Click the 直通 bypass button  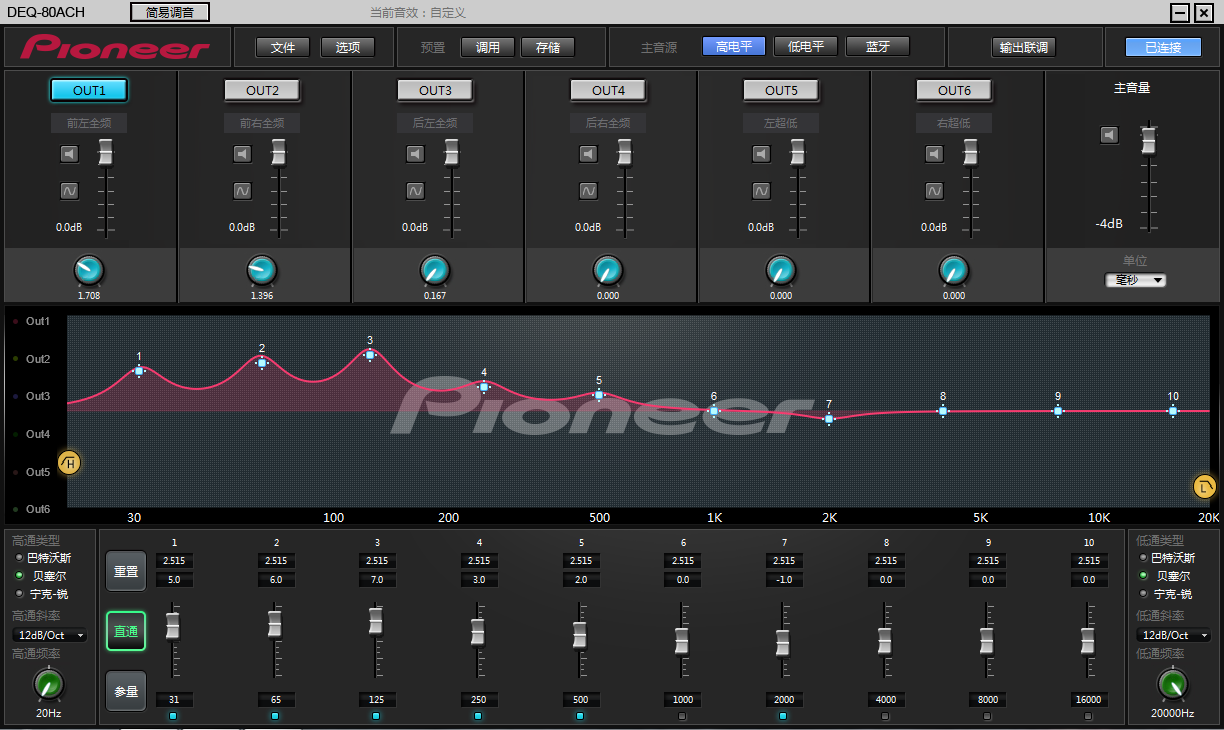(x=126, y=631)
